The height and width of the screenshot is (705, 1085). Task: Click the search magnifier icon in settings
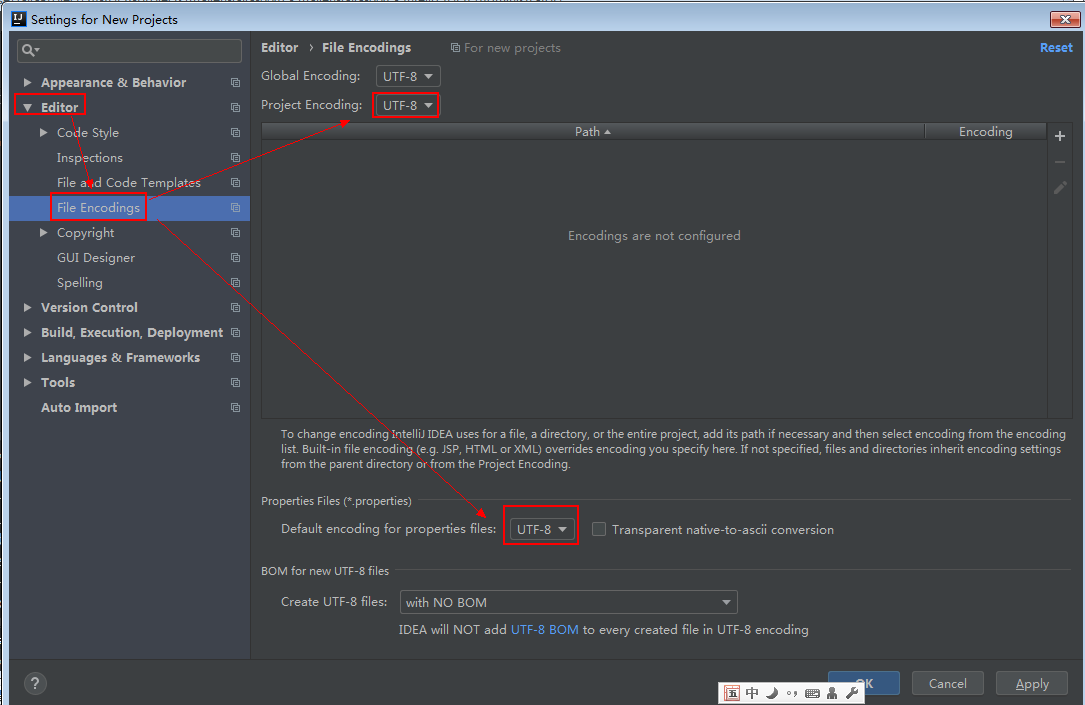click(x=30, y=51)
